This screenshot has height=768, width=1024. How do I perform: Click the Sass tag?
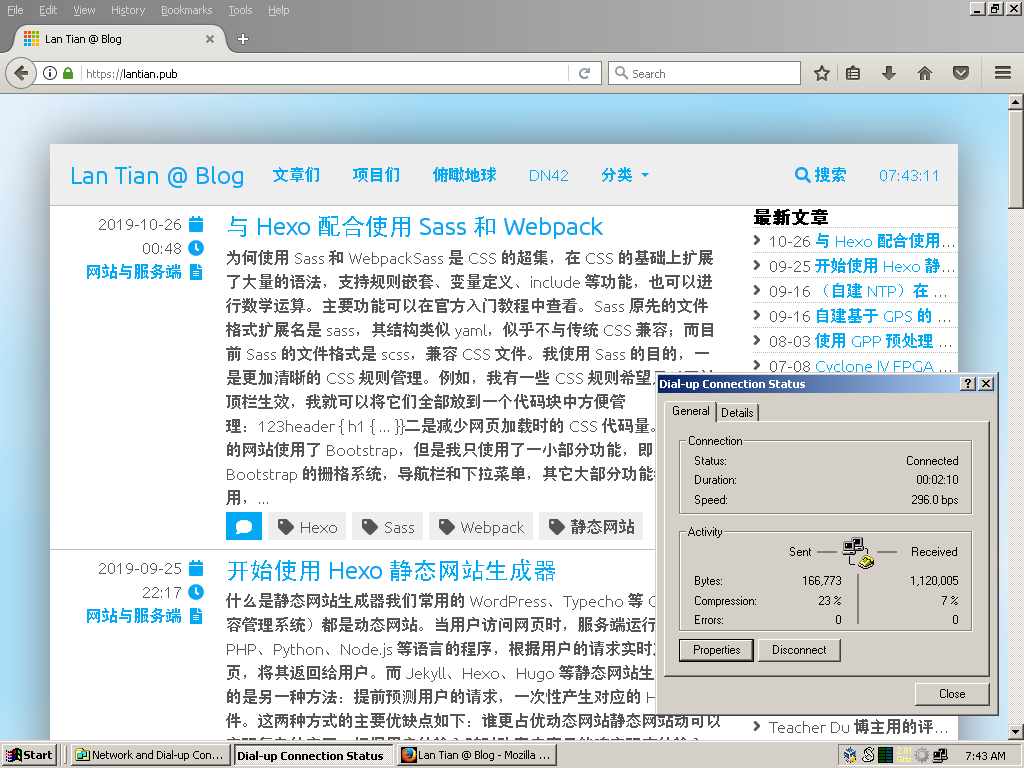(388, 526)
